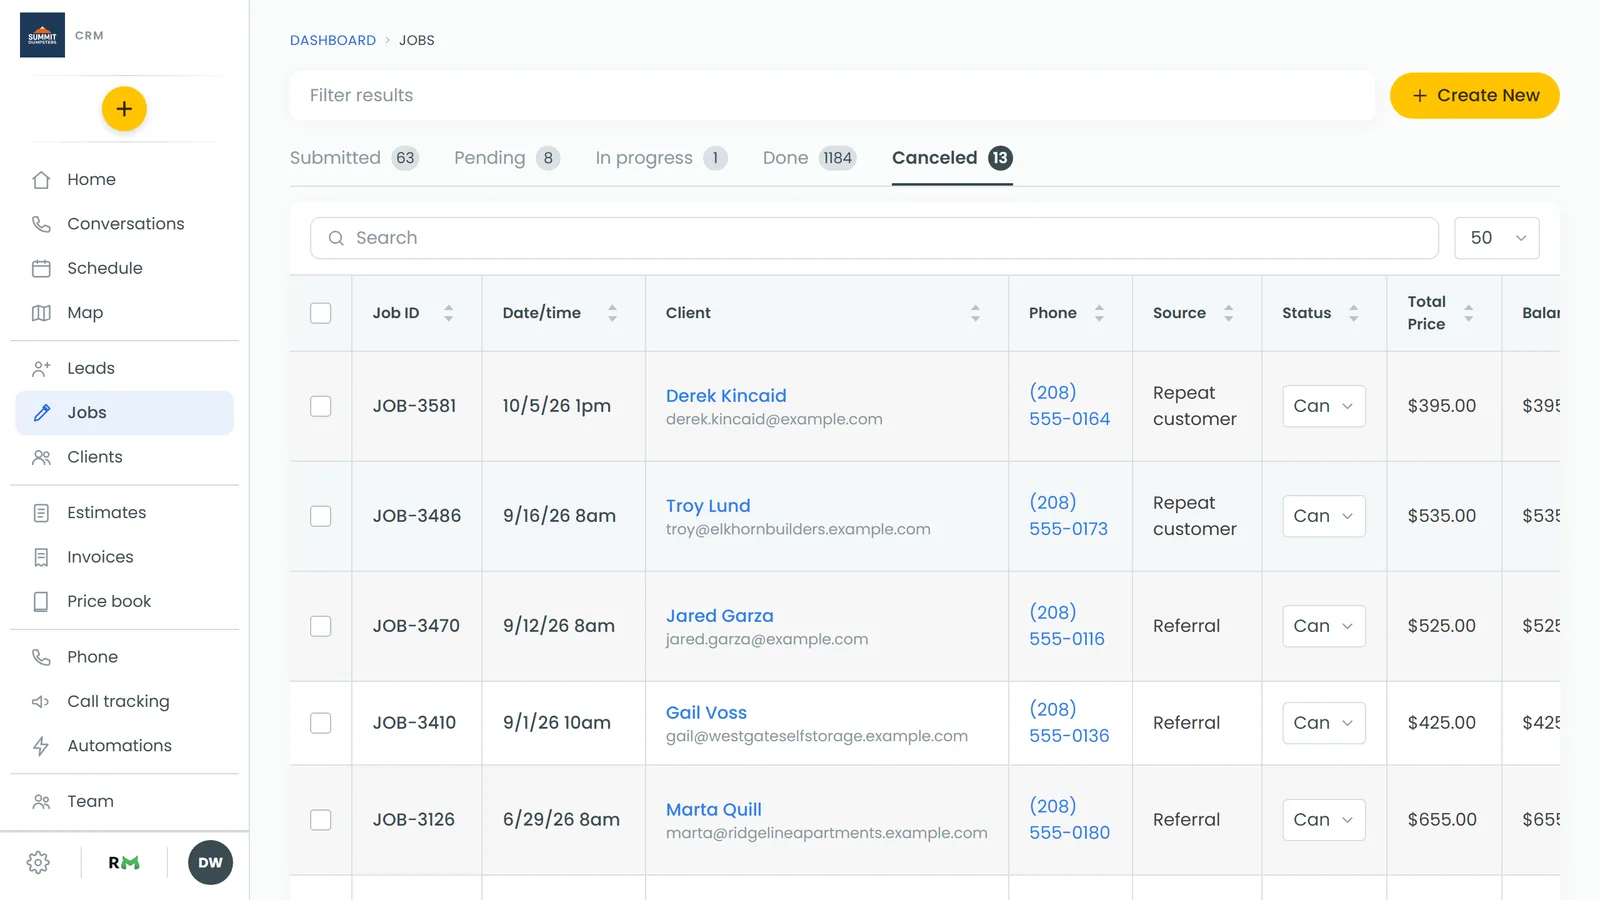The width and height of the screenshot is (1600, 900).
Task: Open the Team icon in sidebar
Action: pyautogui.click(x=41, y=802)
